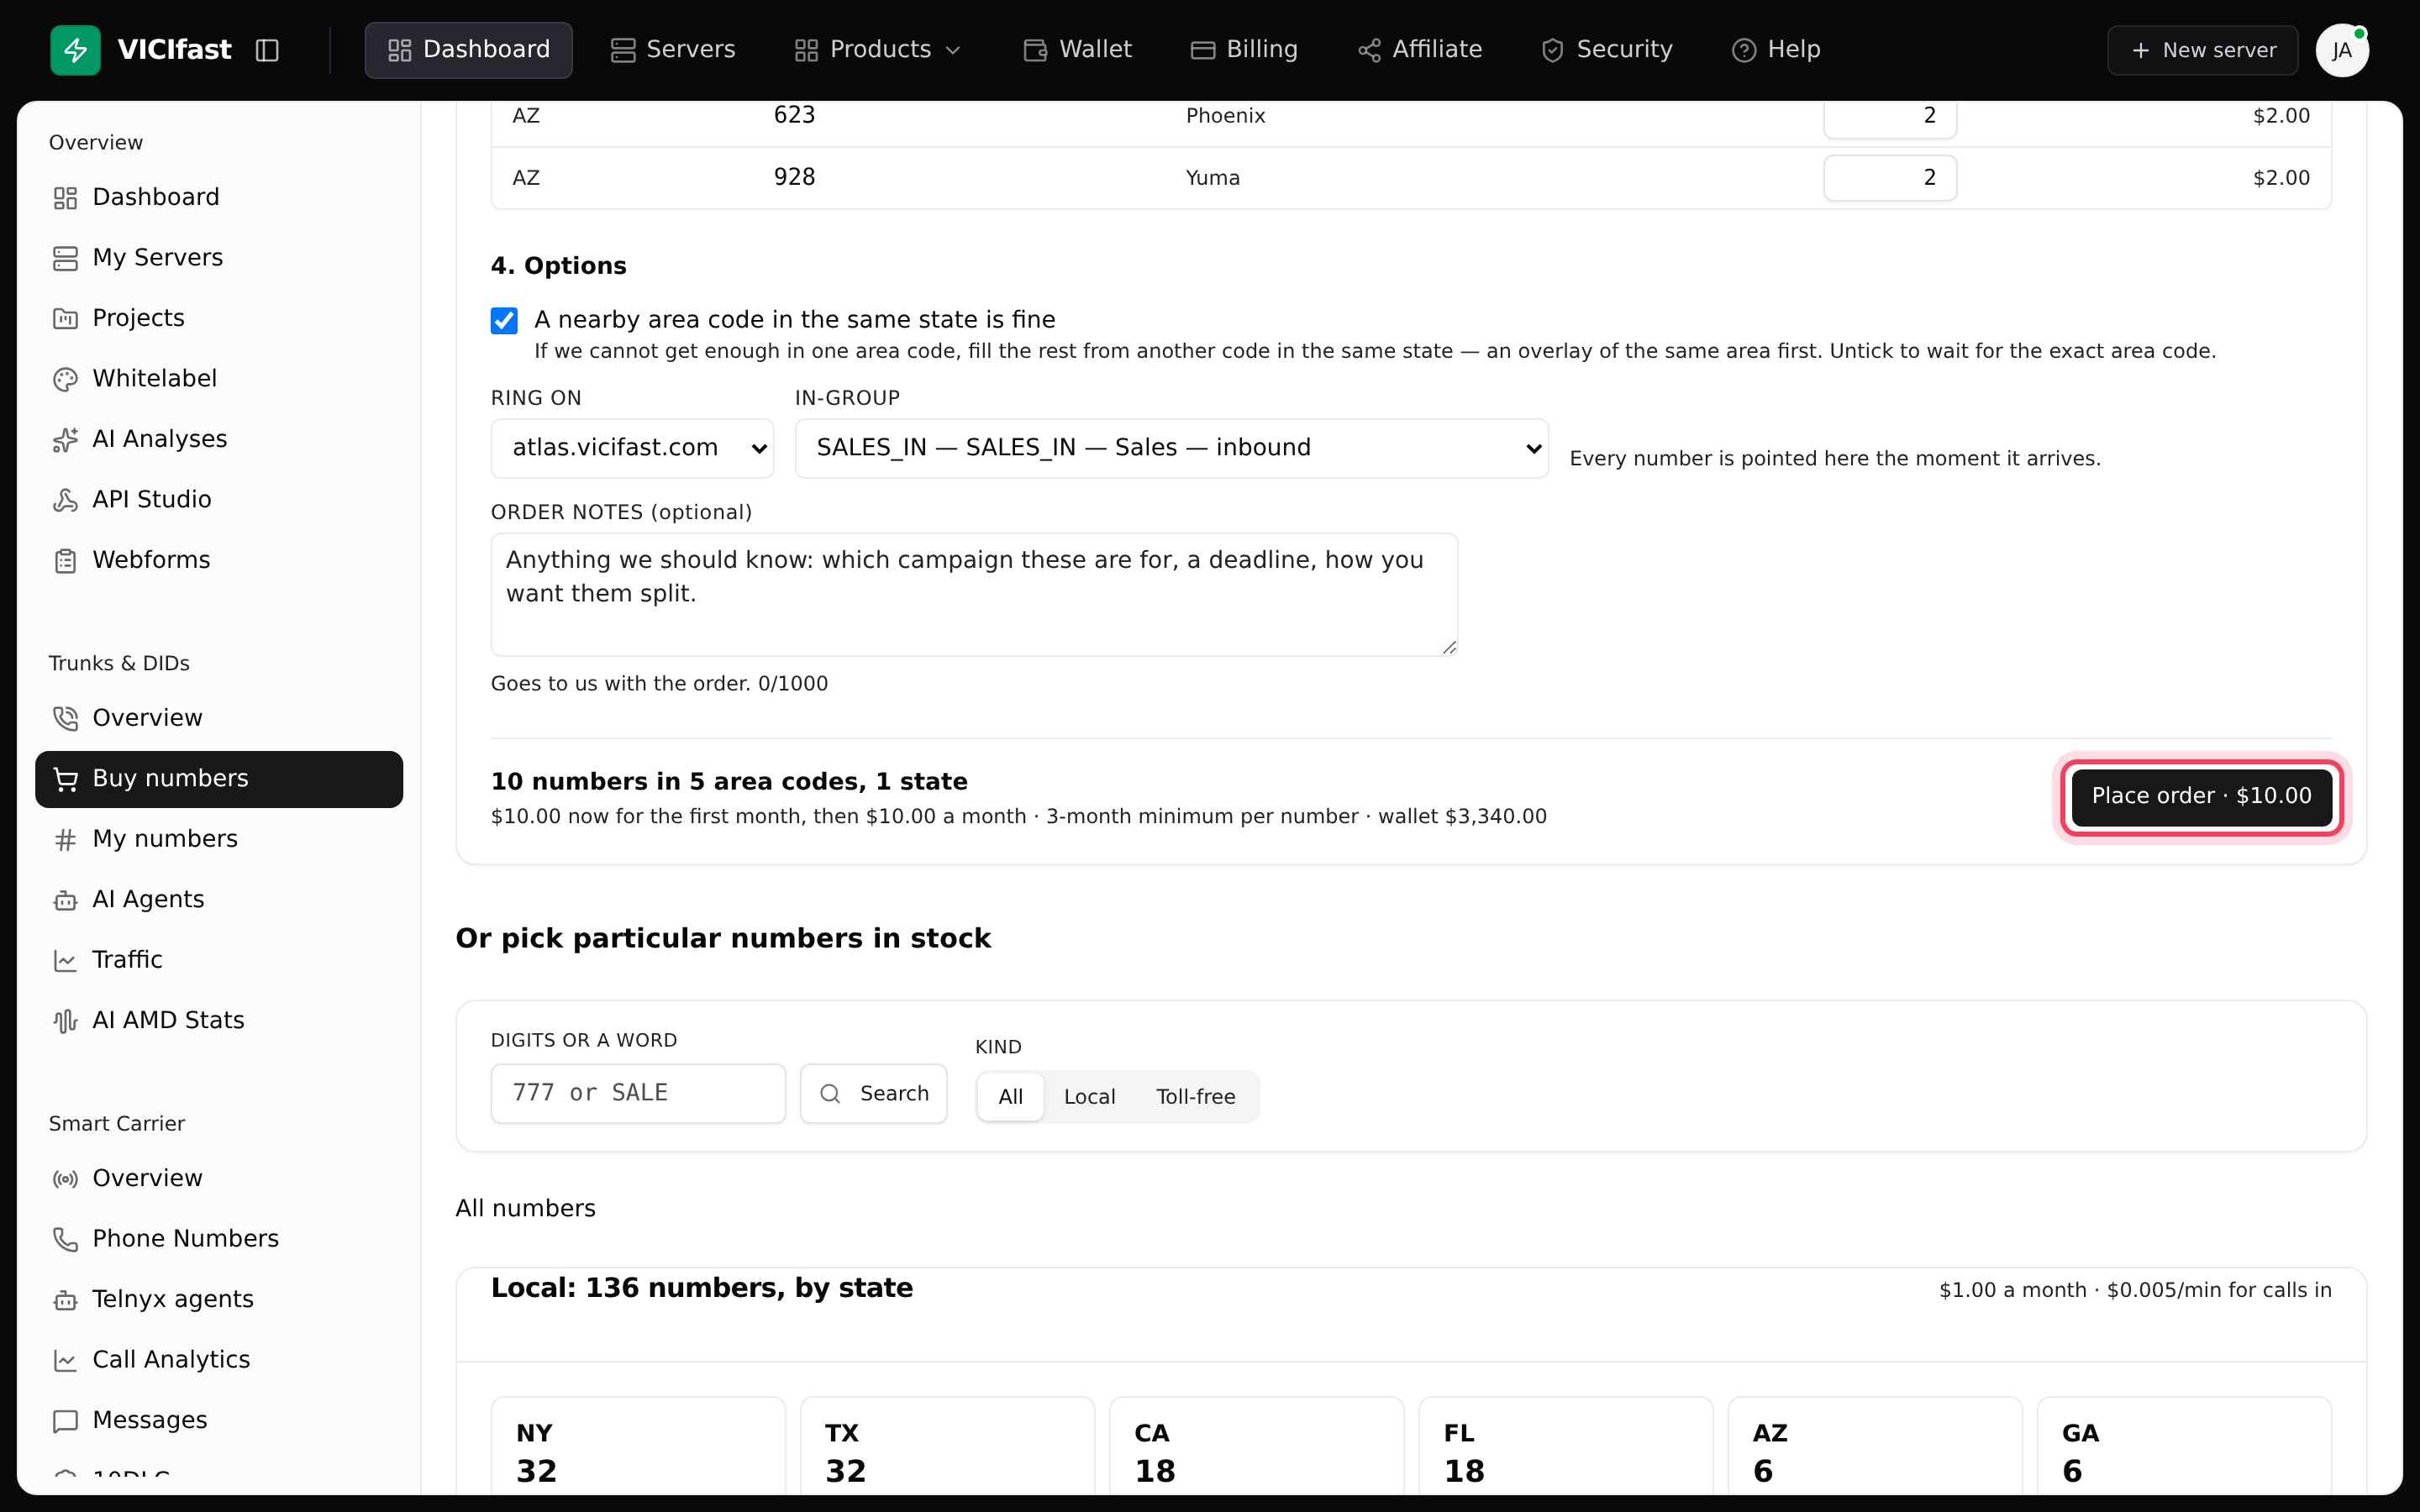Click the digits or word search field
This screenshot has width=2420, height=1512.
638,1094
